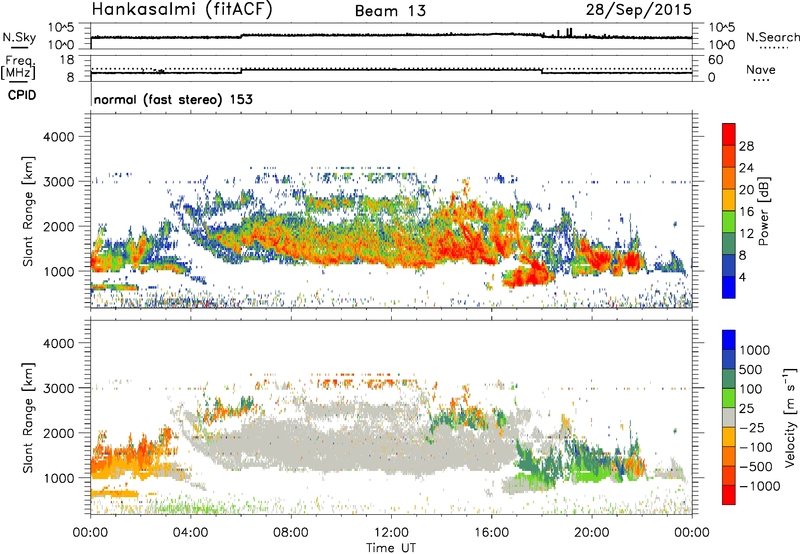
Task: Click the 4000 tick of power panel
Action: pos(59,137)
